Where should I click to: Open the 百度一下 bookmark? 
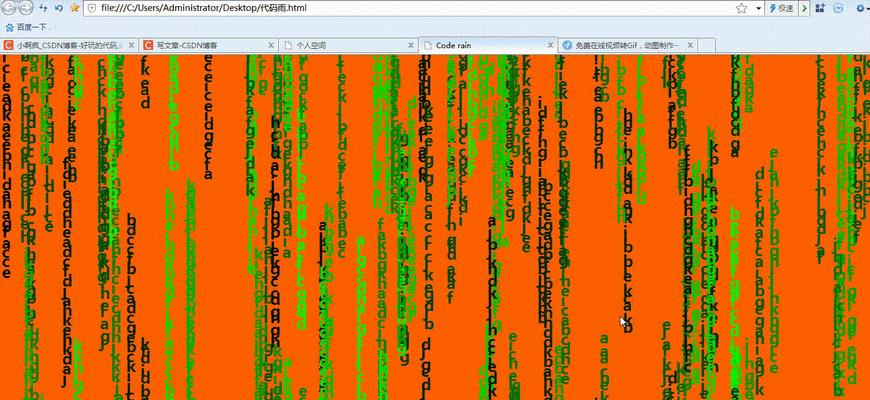(x=26, y=27)
